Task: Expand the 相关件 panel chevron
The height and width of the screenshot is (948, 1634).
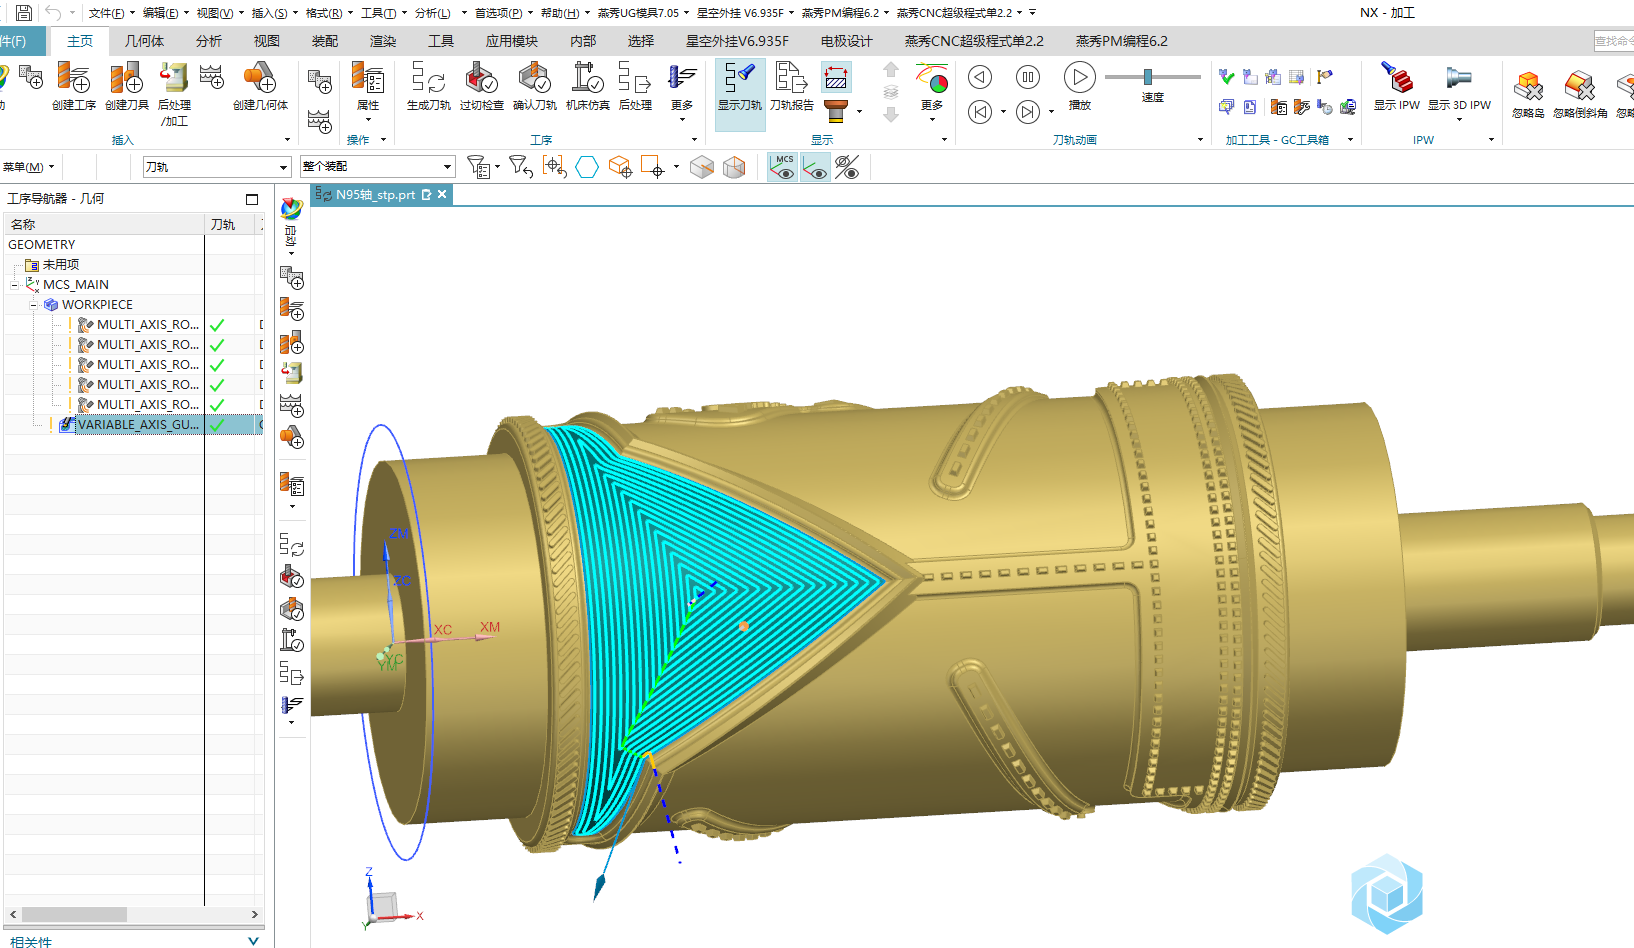Action: click(x=253, y=941)
